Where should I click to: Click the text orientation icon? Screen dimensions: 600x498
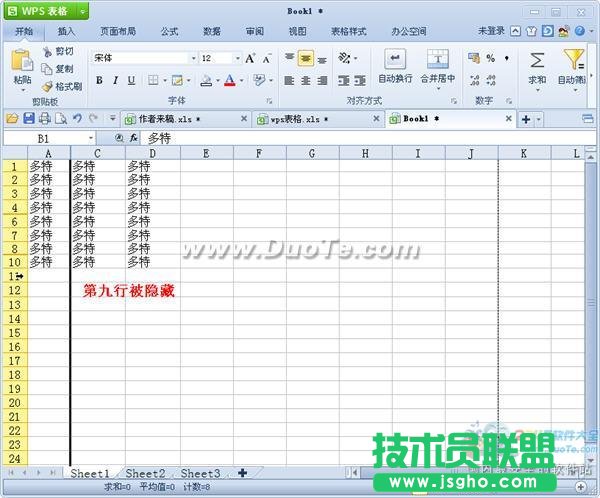[344, 58]
